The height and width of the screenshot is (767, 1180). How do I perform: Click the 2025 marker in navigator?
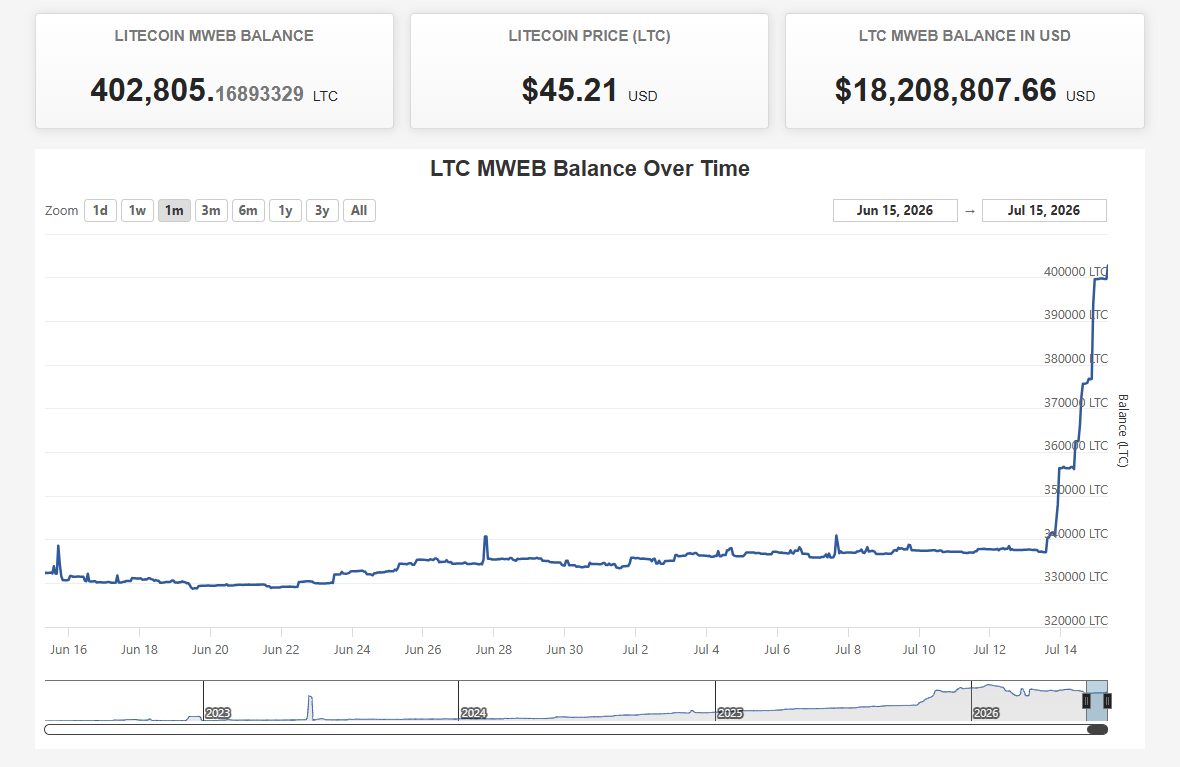pos(730,713)
